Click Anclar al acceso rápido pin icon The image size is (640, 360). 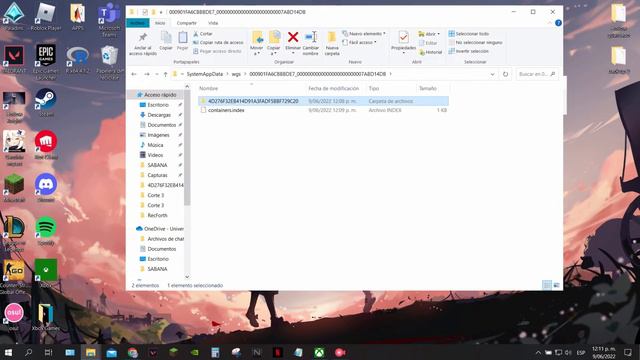[142, 38]
